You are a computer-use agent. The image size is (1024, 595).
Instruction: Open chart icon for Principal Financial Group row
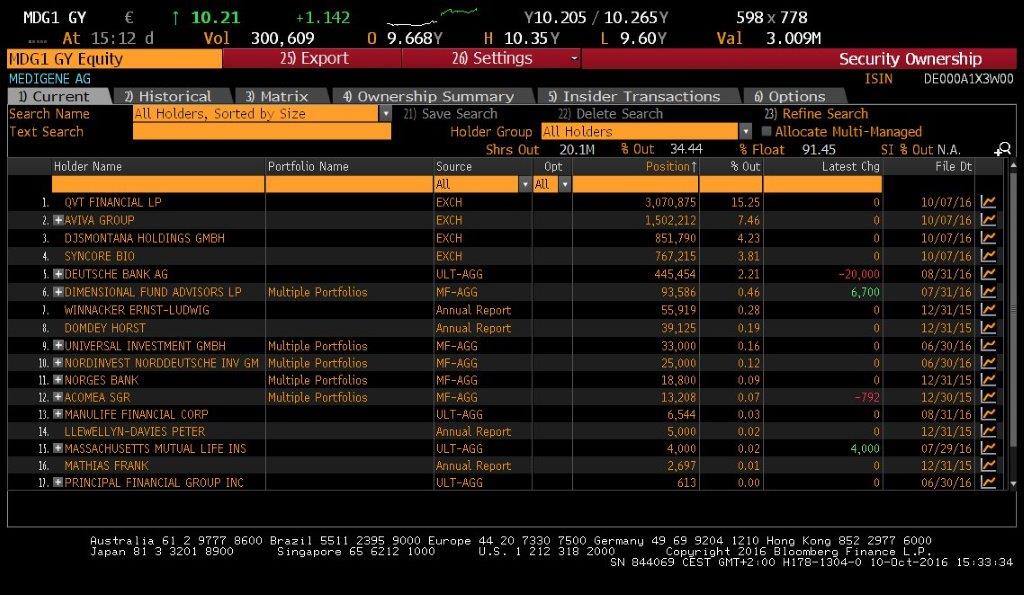[988, 482]
